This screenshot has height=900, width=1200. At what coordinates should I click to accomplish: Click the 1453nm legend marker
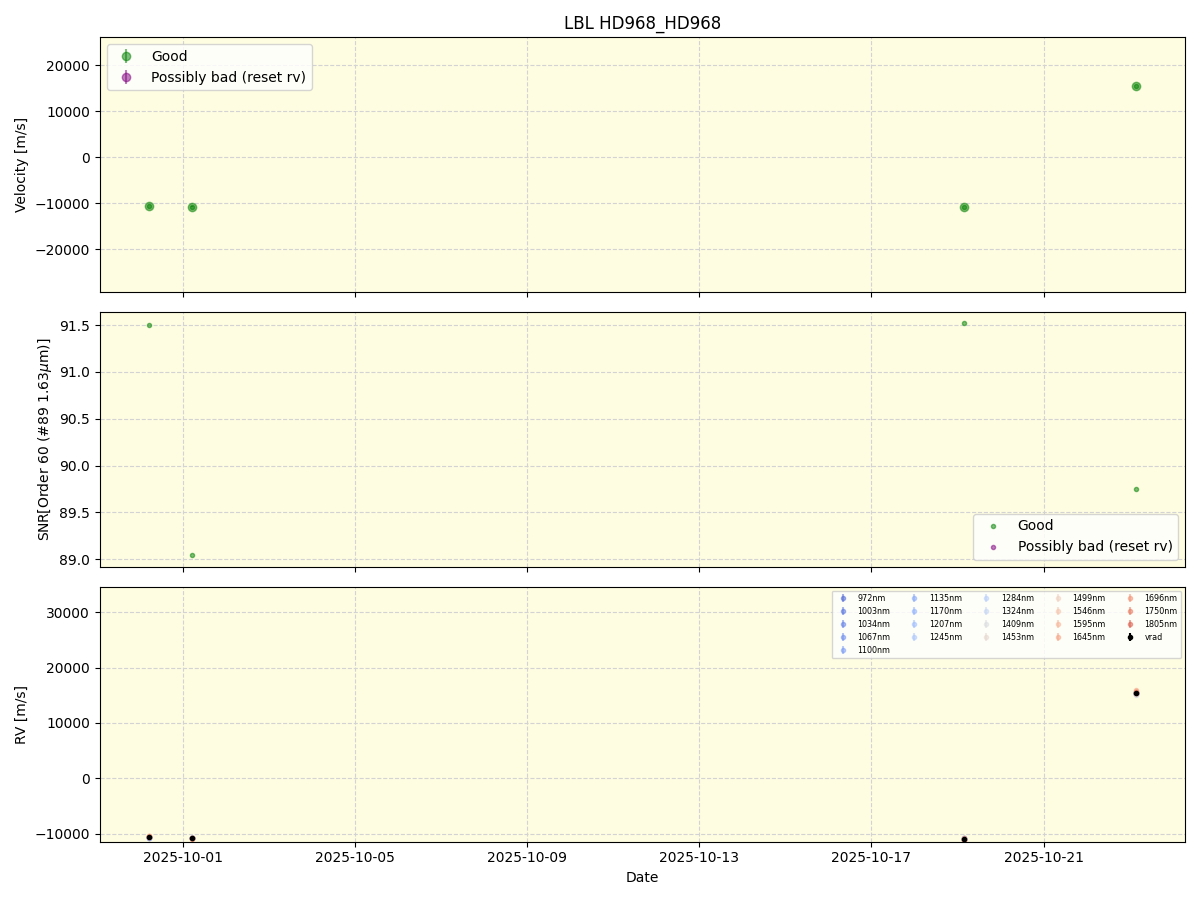986,637
